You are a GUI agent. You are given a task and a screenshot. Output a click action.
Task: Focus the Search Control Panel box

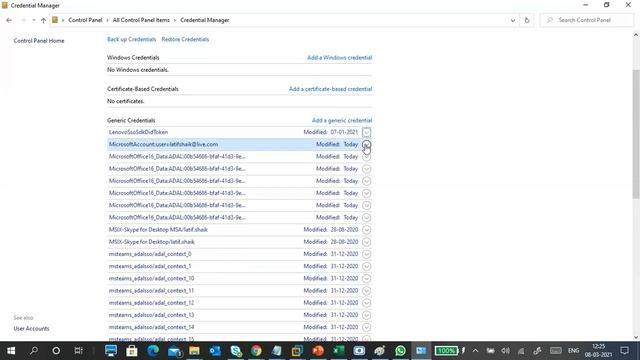point(587,20)
